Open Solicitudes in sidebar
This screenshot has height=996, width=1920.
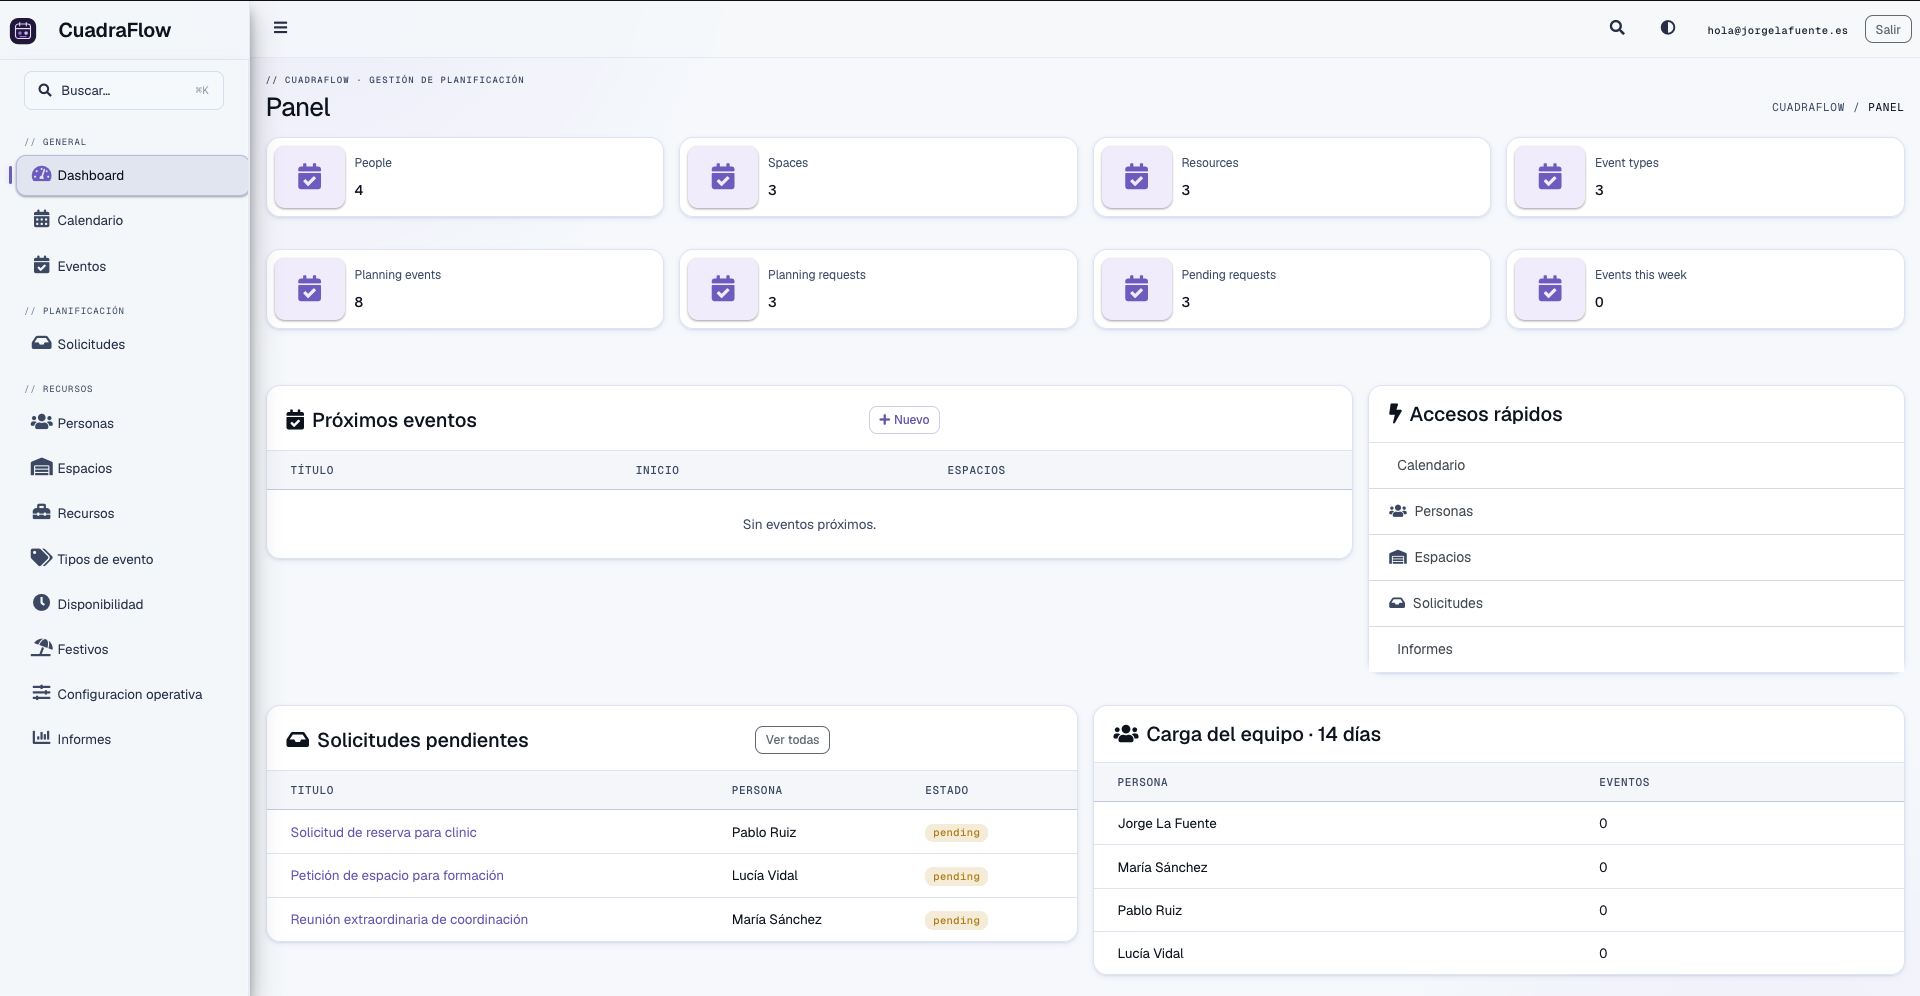[132, 344]
